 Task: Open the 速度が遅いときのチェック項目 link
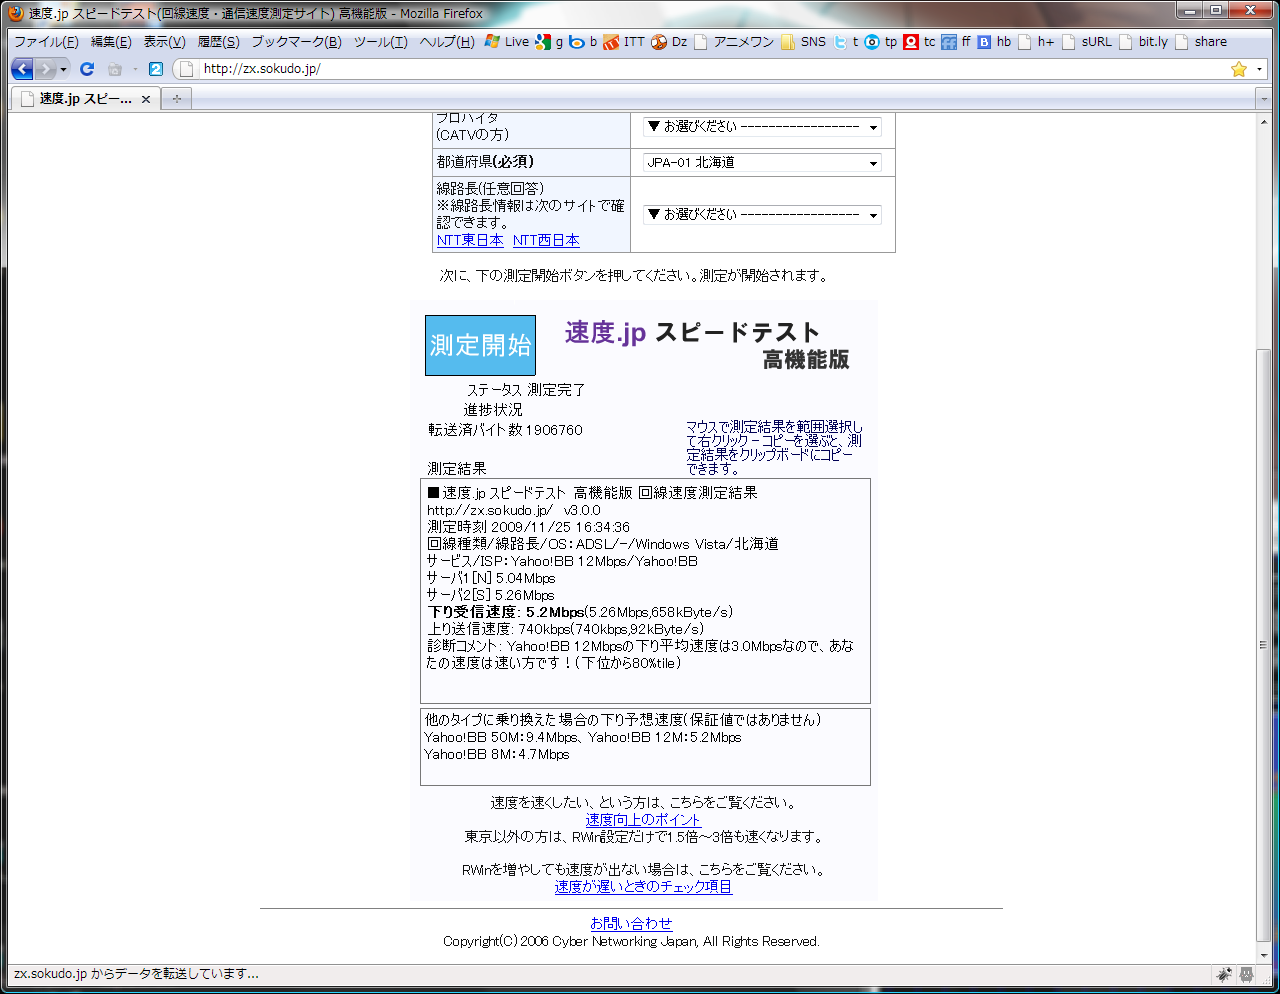coord(643,887)
